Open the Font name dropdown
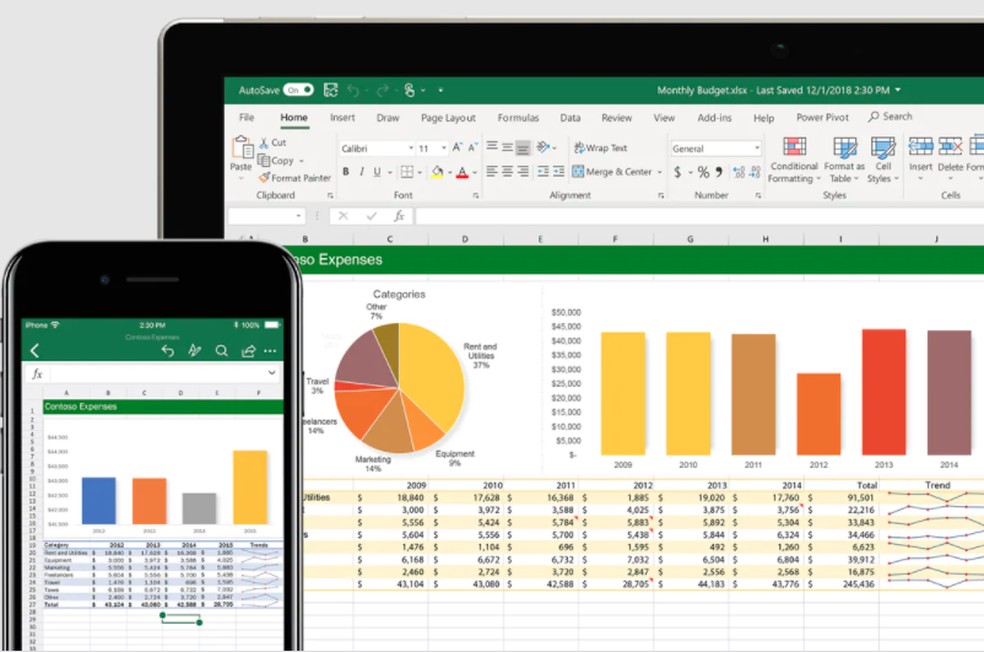 [x=411, y=149]
